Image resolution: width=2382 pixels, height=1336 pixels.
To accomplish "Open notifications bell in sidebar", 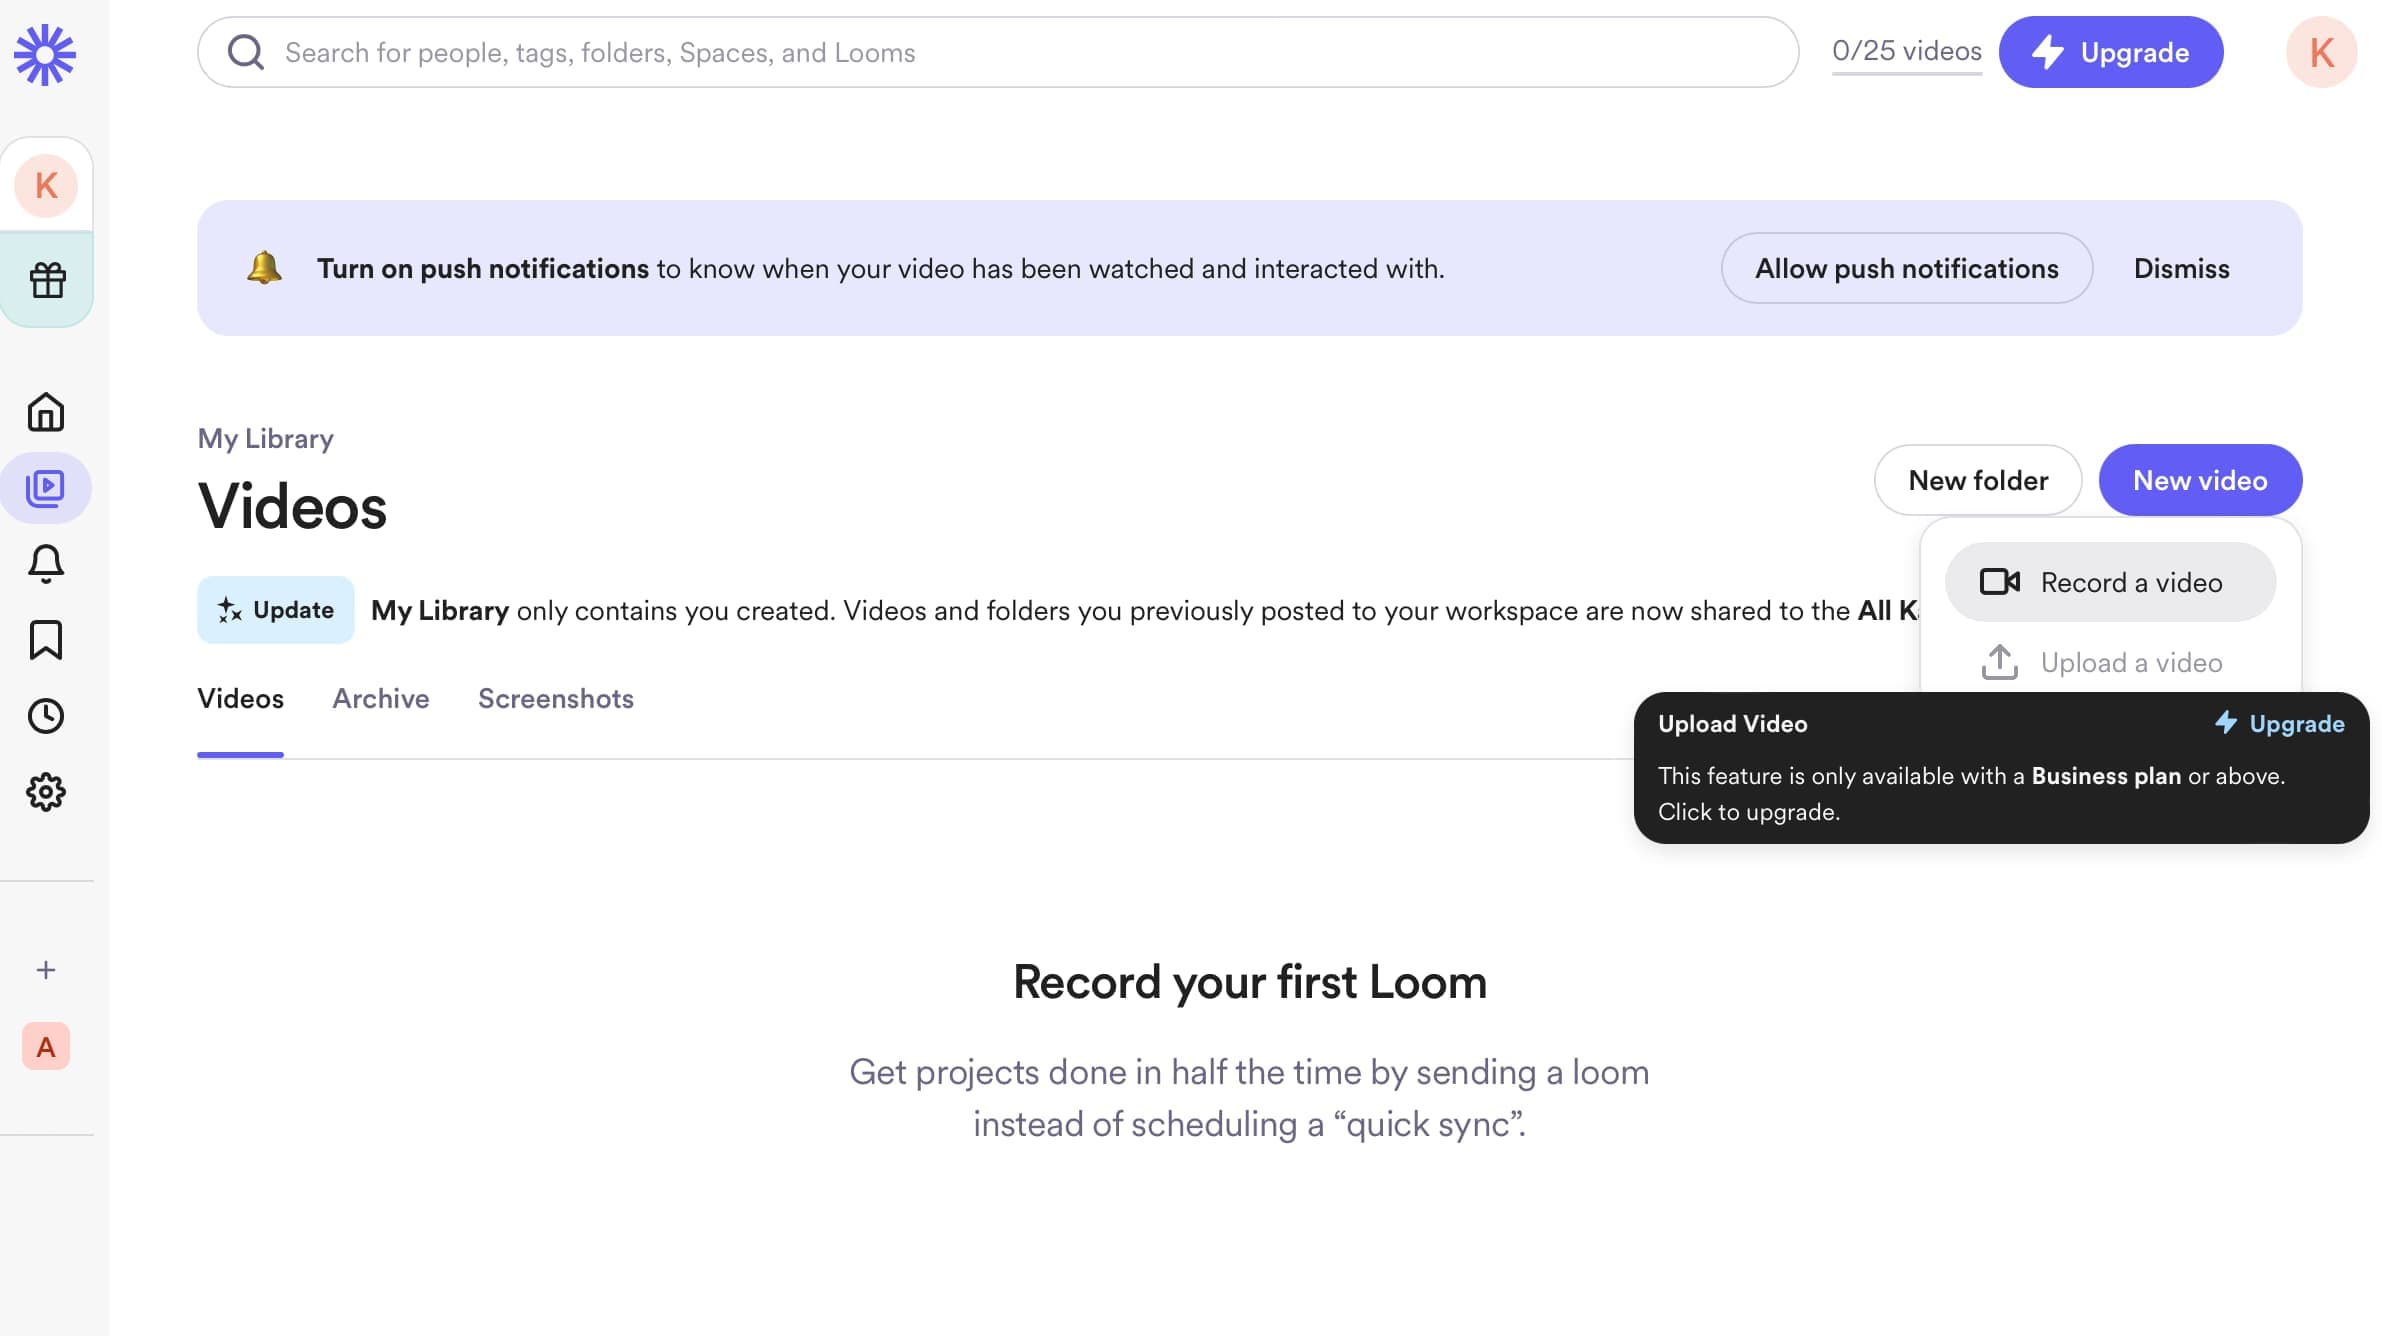I will coord(46,564).
